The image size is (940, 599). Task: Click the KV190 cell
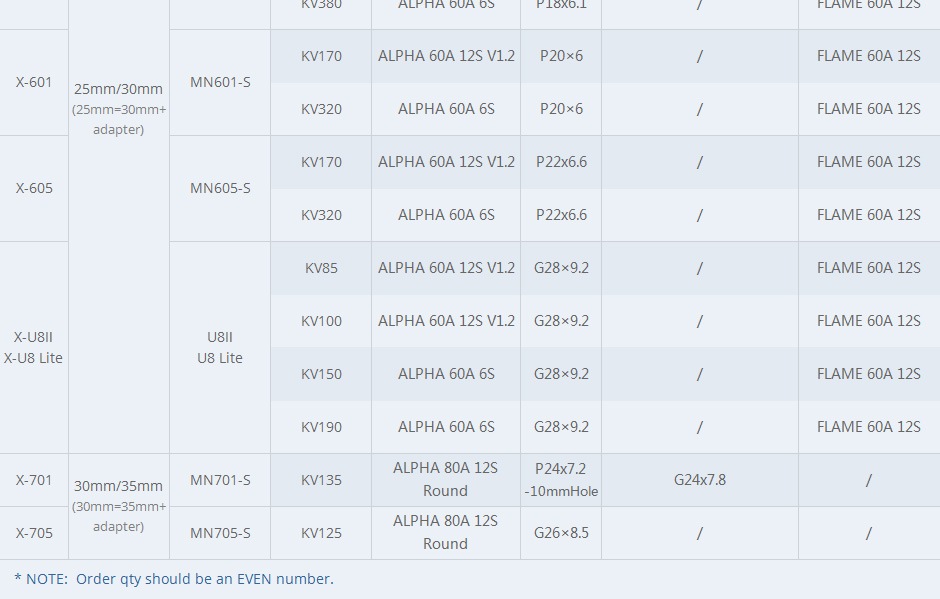pyautogui.click(x=321, y=427)
